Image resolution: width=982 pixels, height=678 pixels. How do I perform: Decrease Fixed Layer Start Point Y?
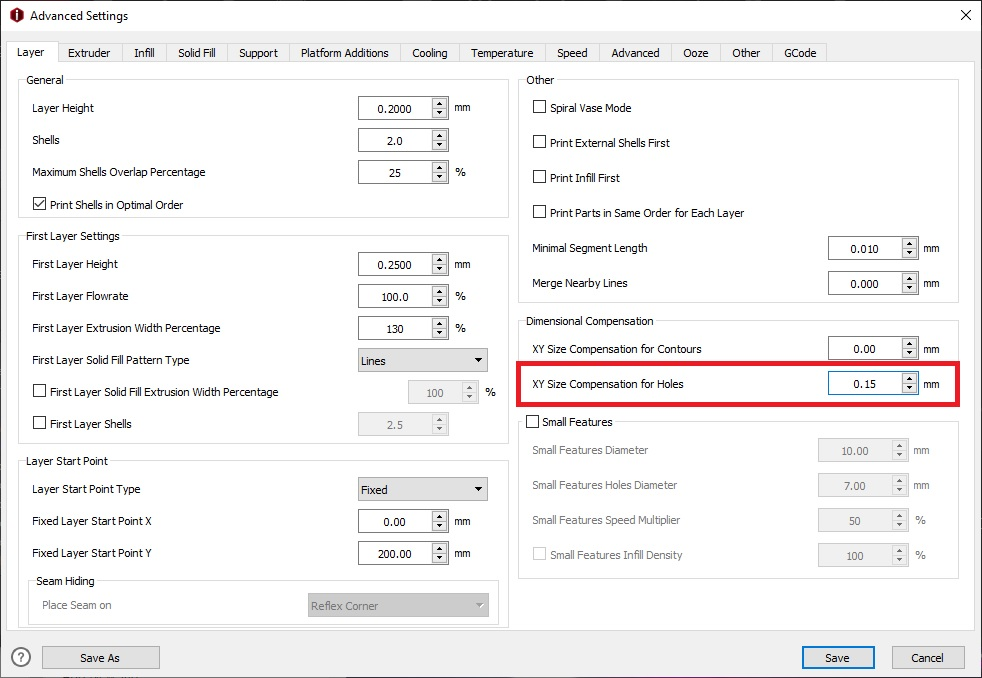tap(439, 559)
